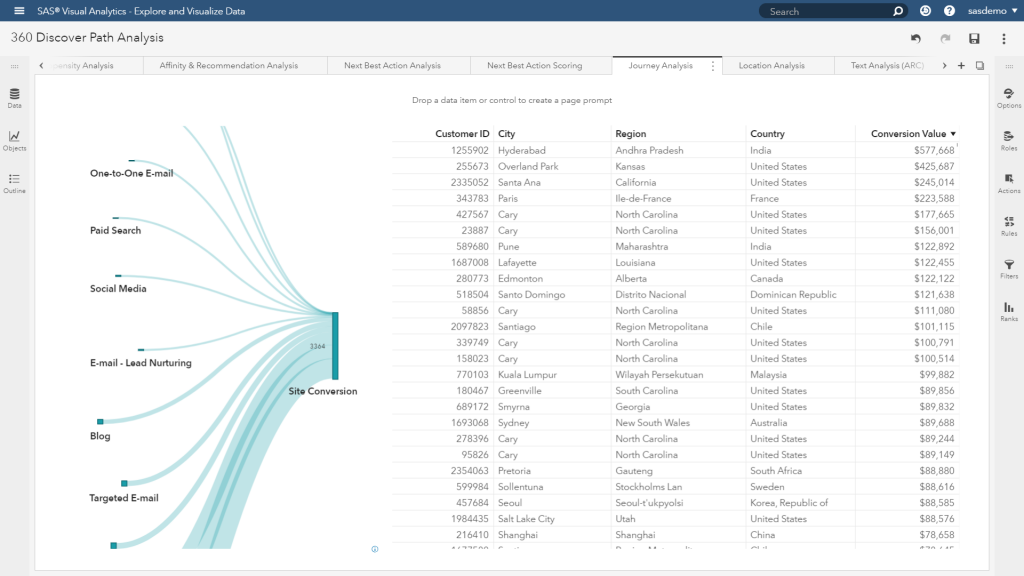1024x576 pixels.
Task: Open the Objects panel
Action: pos(14,140)
